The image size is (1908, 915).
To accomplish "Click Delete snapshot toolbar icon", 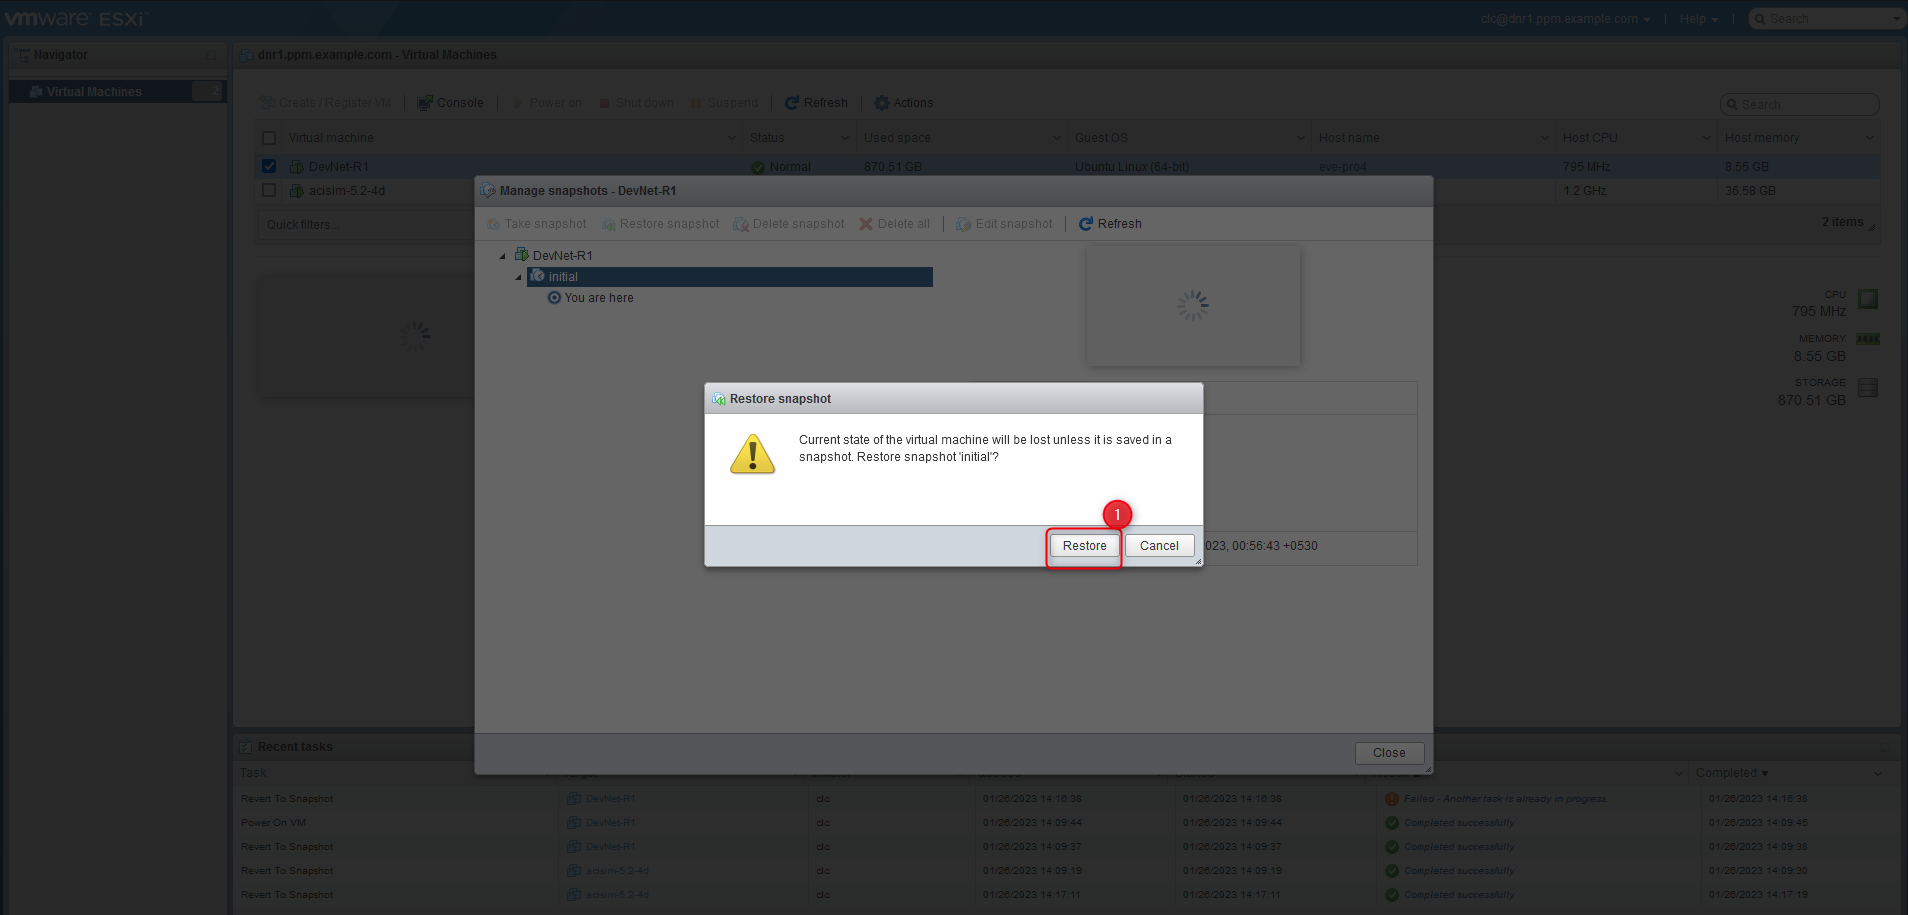I will pos(741,224).
